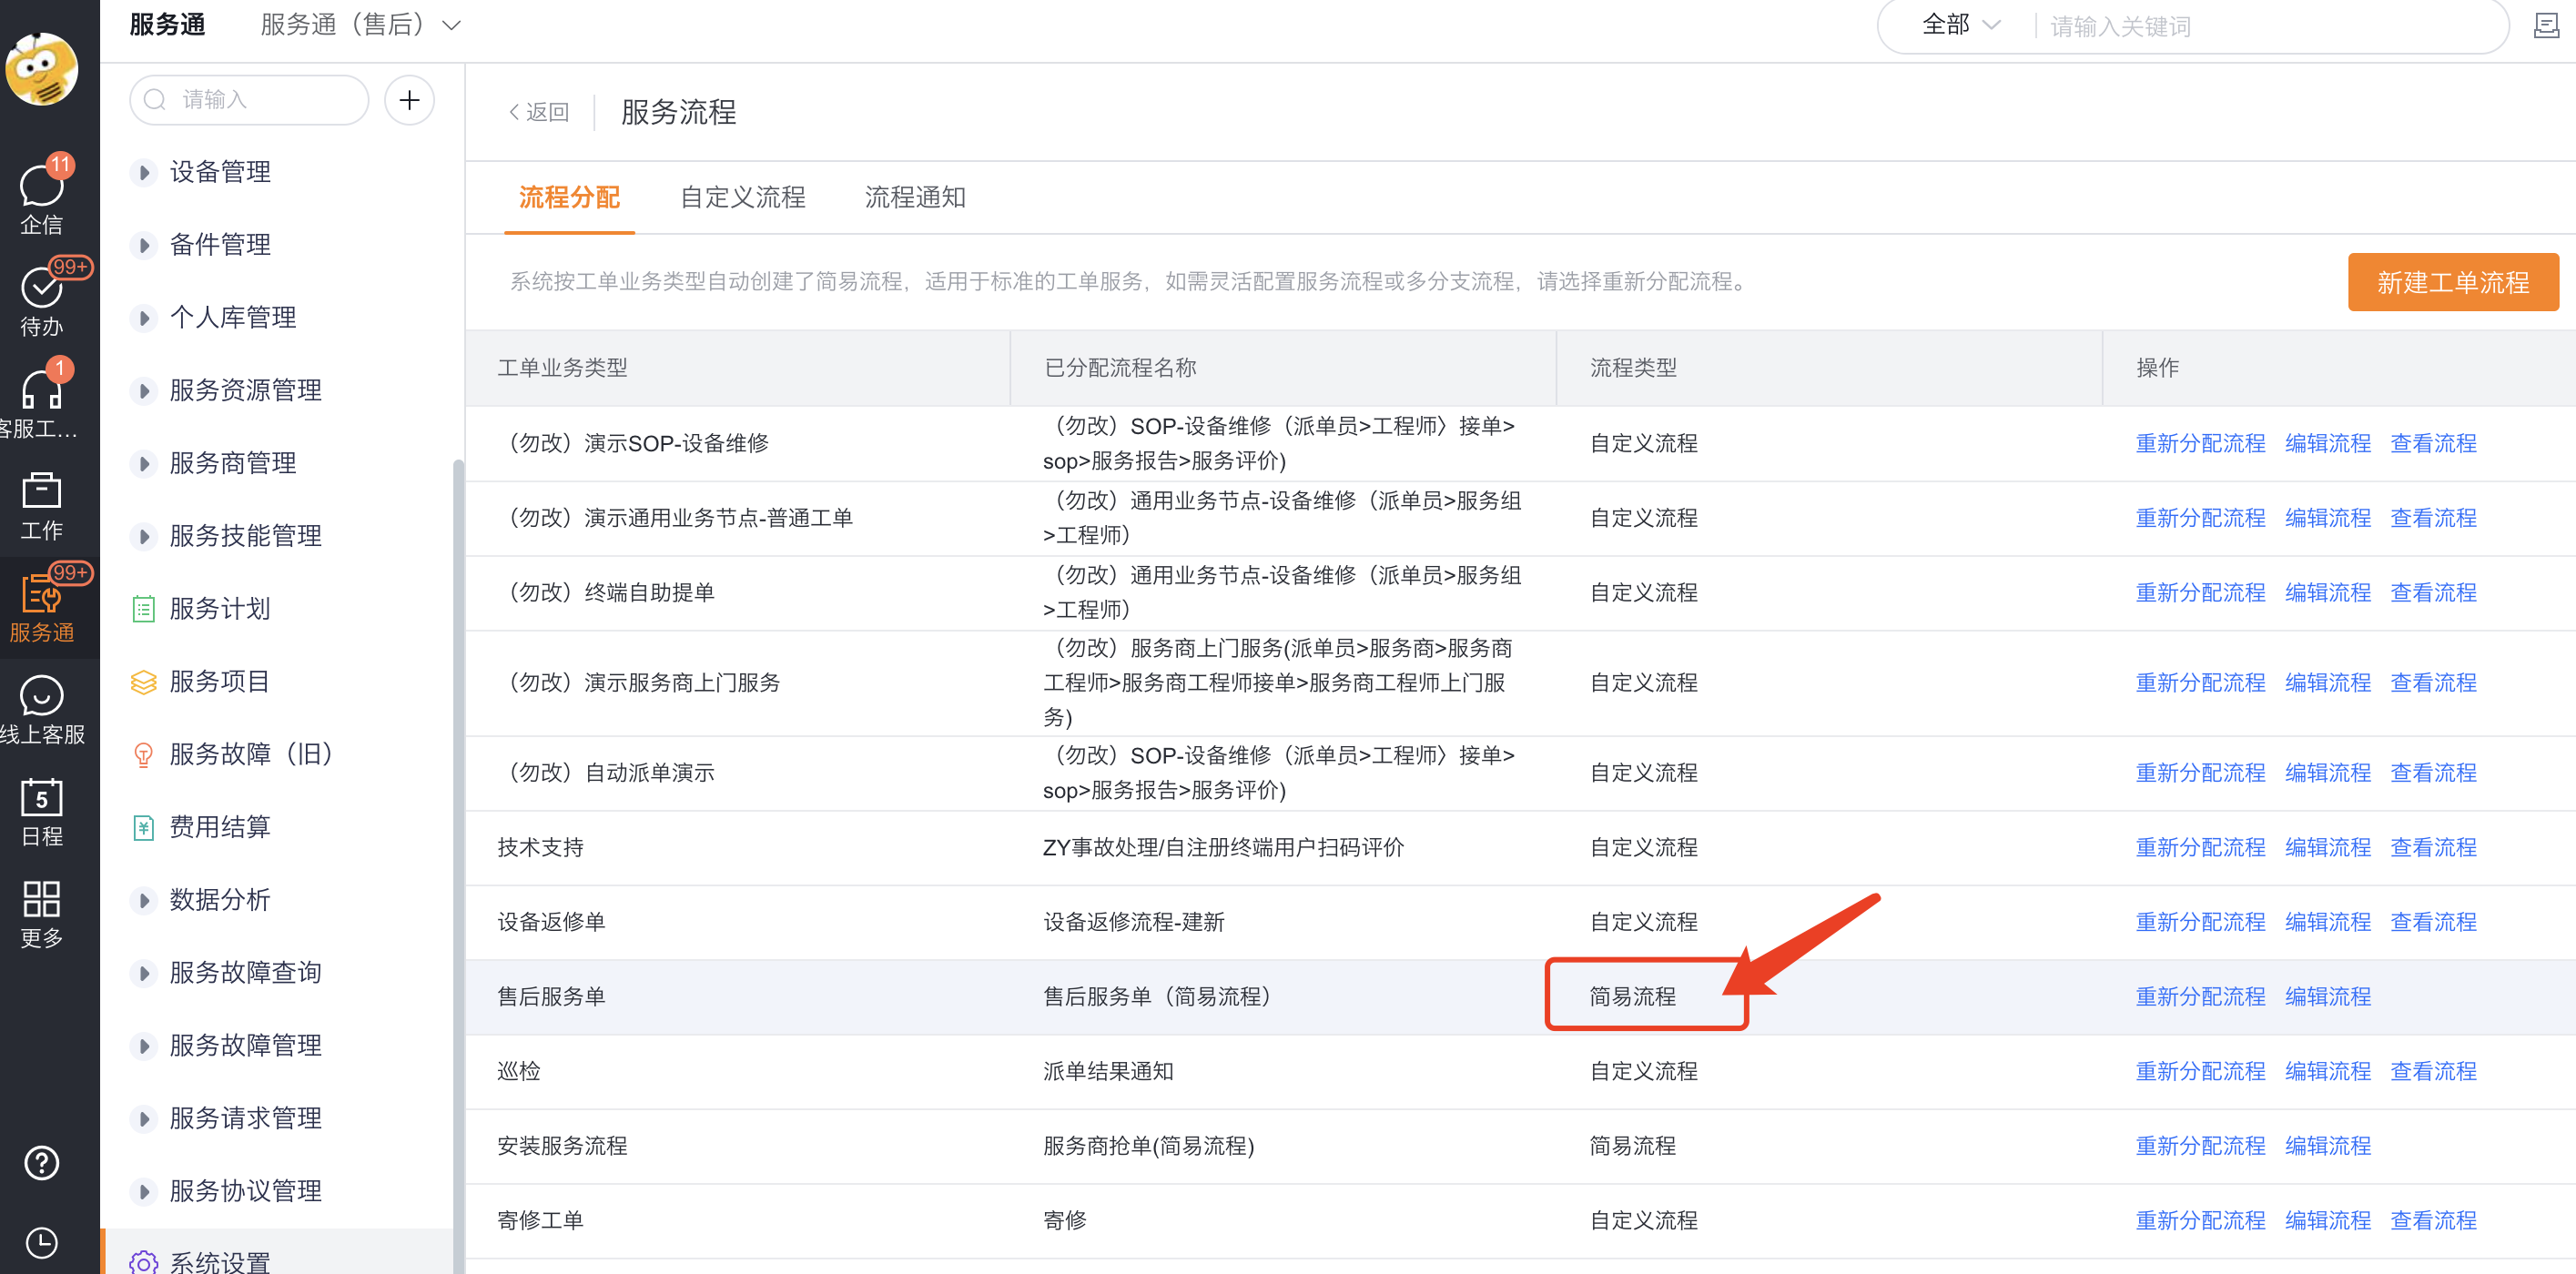Image resolution: width=2576 pixels, height=1274 pixels.
Task: Click 设备返修流程-建新 cell text
Action: pos(1134,922)
